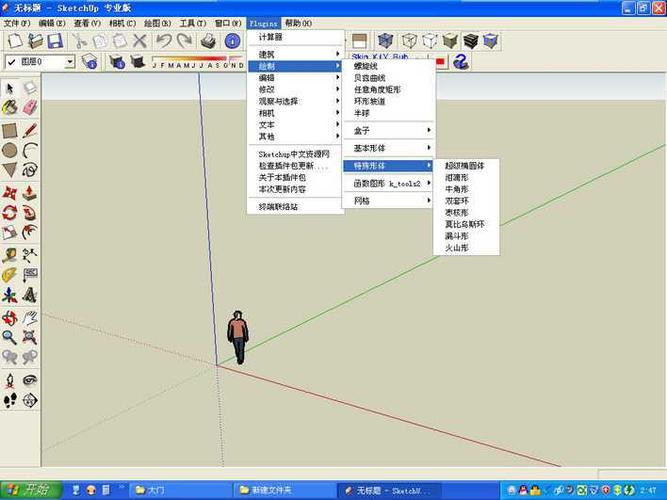Open the 工具(T) menu

pyautogui.click(x=193, y=23)
